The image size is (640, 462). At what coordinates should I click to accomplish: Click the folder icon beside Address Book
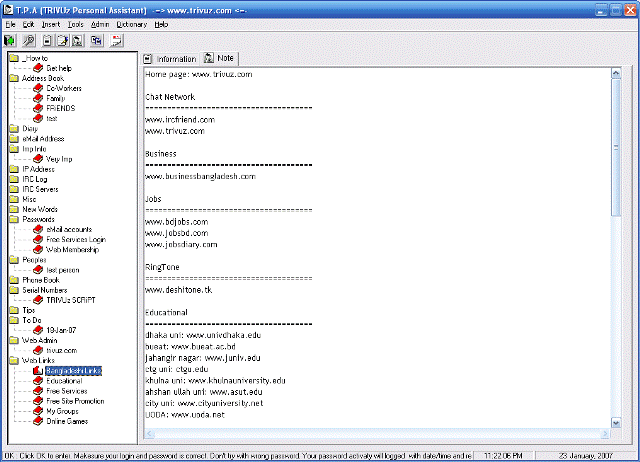14,78
